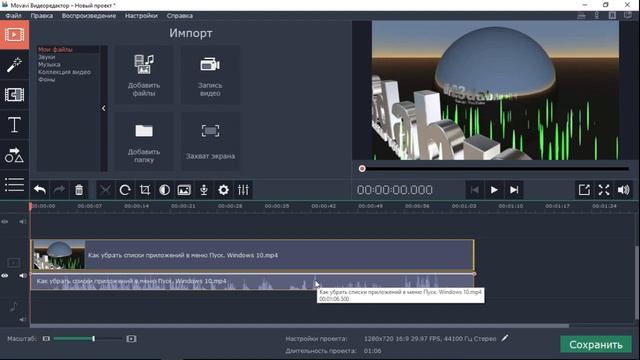Open the audio equalizer sliders icon
Viewport: 640px width, 360px height.
point(243,190)
